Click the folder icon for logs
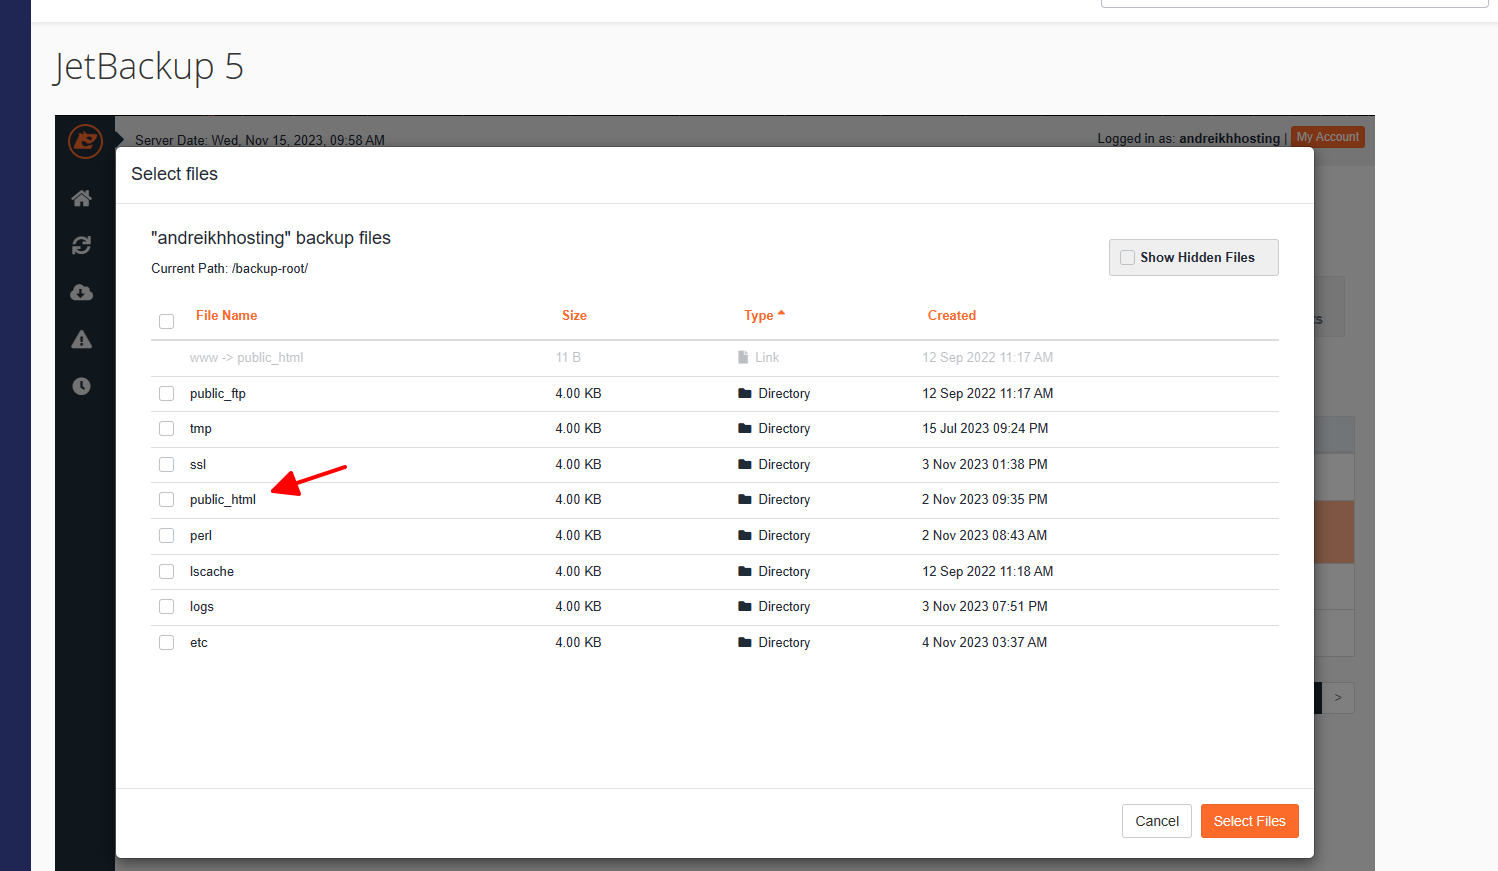Screen dimensions: 1498x871 pyautogui.click(x=745, y=606)
